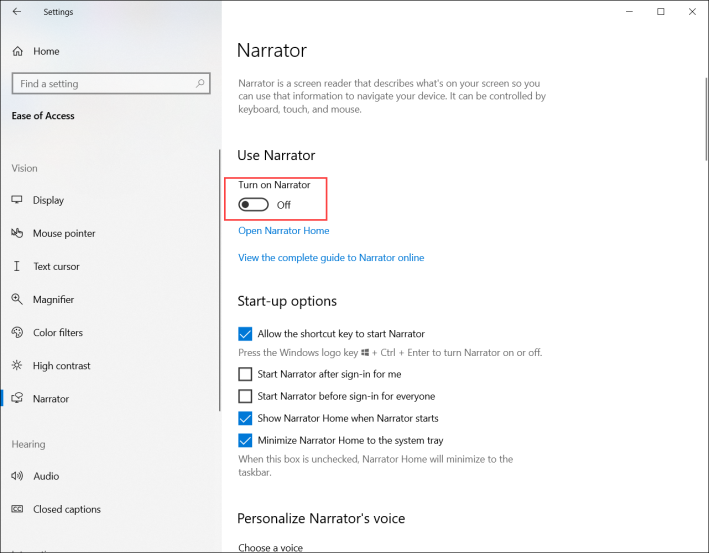Image resolution: width=709 pixels, height=553 pixels.
Task: Check Start Narrator after sign-in for me
Action: (x=245, y=374)
